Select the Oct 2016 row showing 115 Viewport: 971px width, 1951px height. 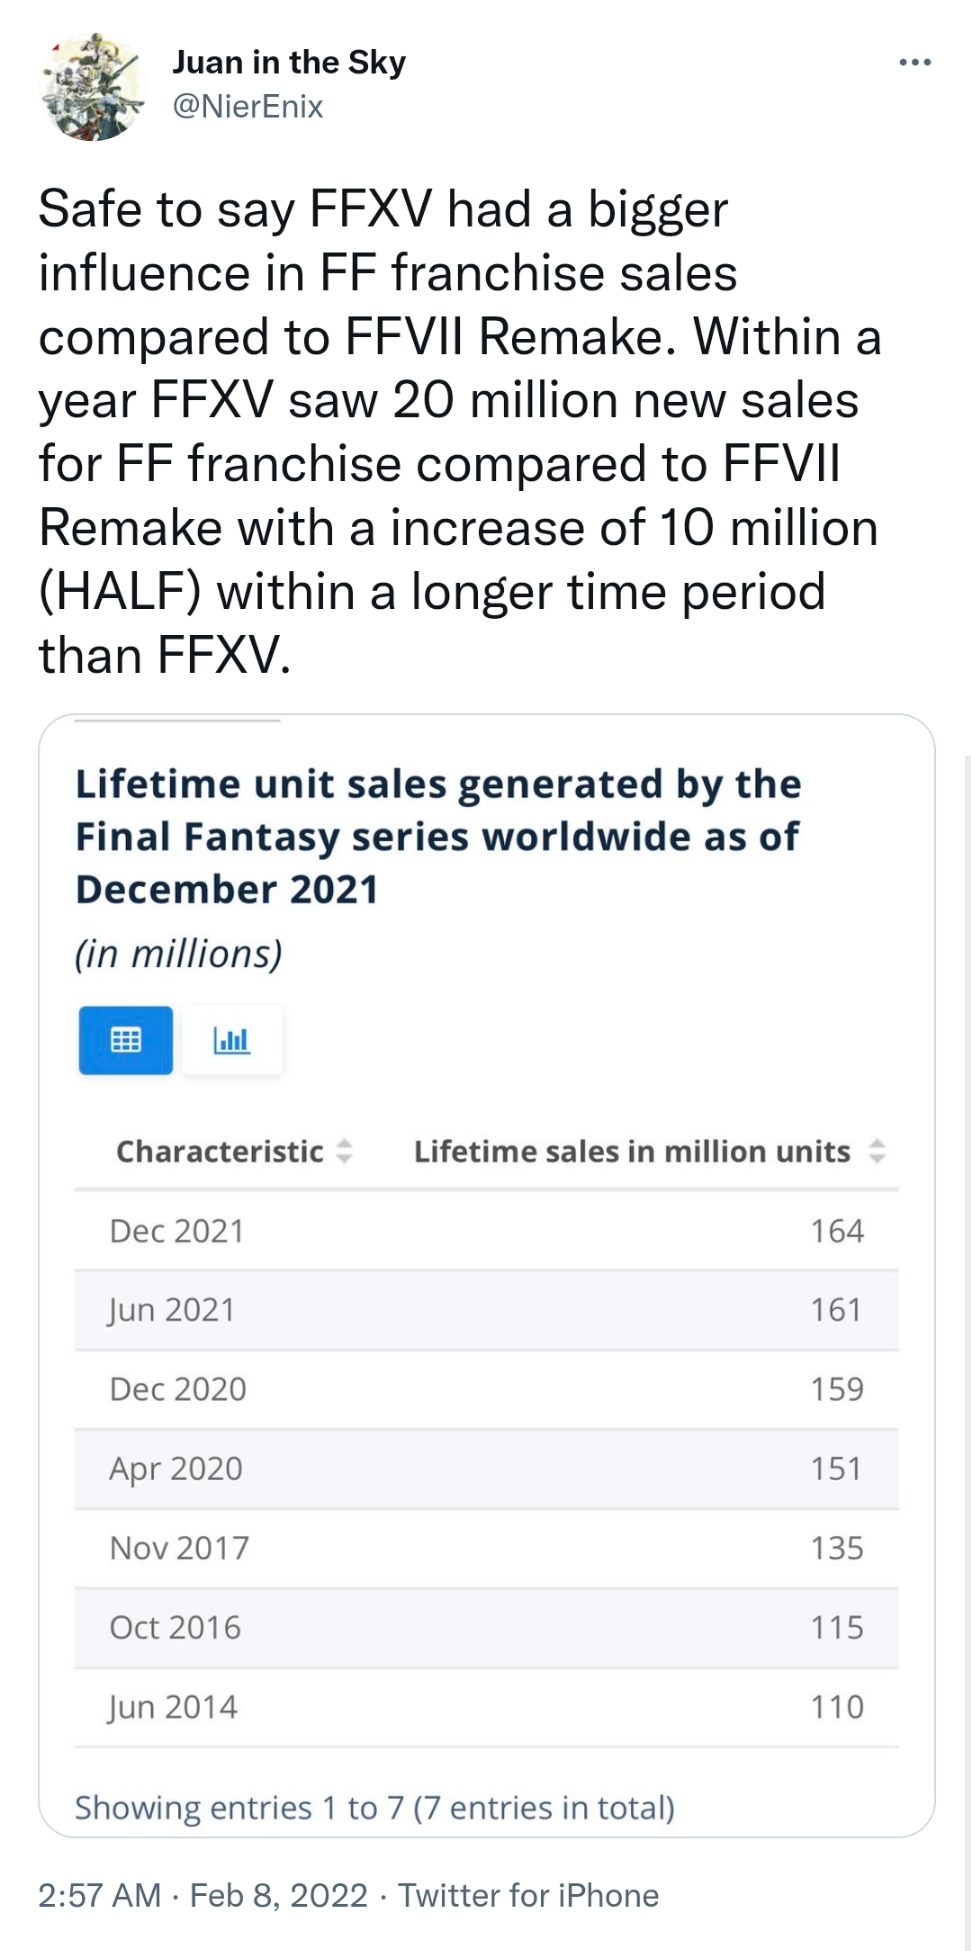(486, 1627)
